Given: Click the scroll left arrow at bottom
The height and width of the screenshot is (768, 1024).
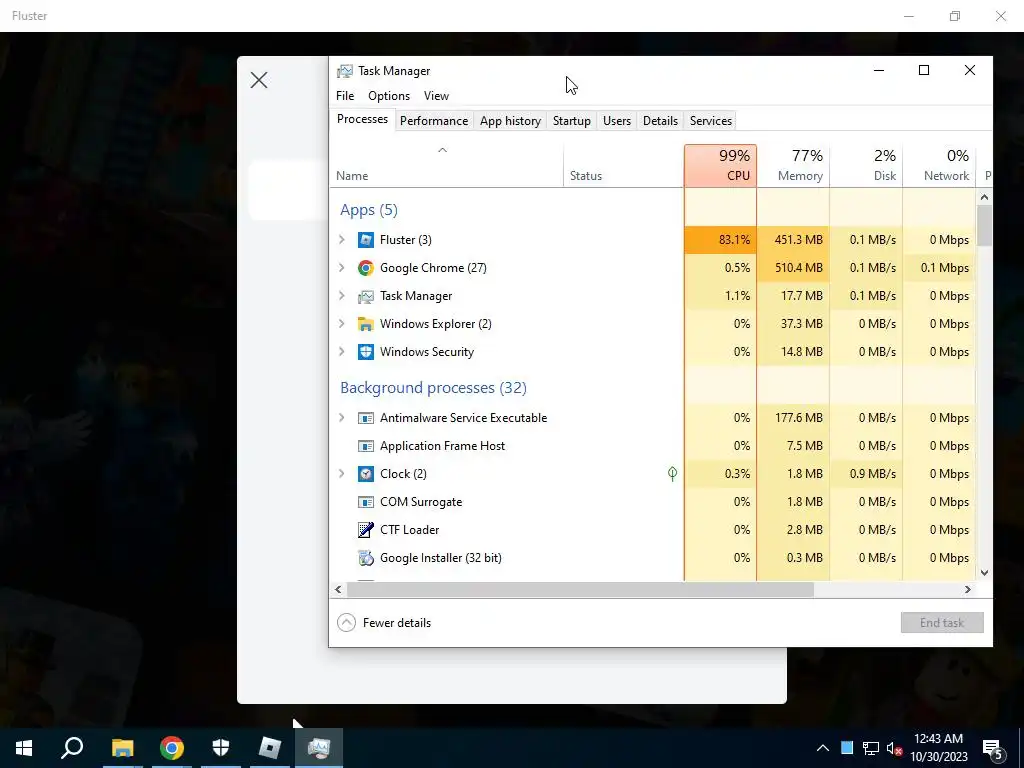Looking at the screenshot, I should [x=338, y=590].
